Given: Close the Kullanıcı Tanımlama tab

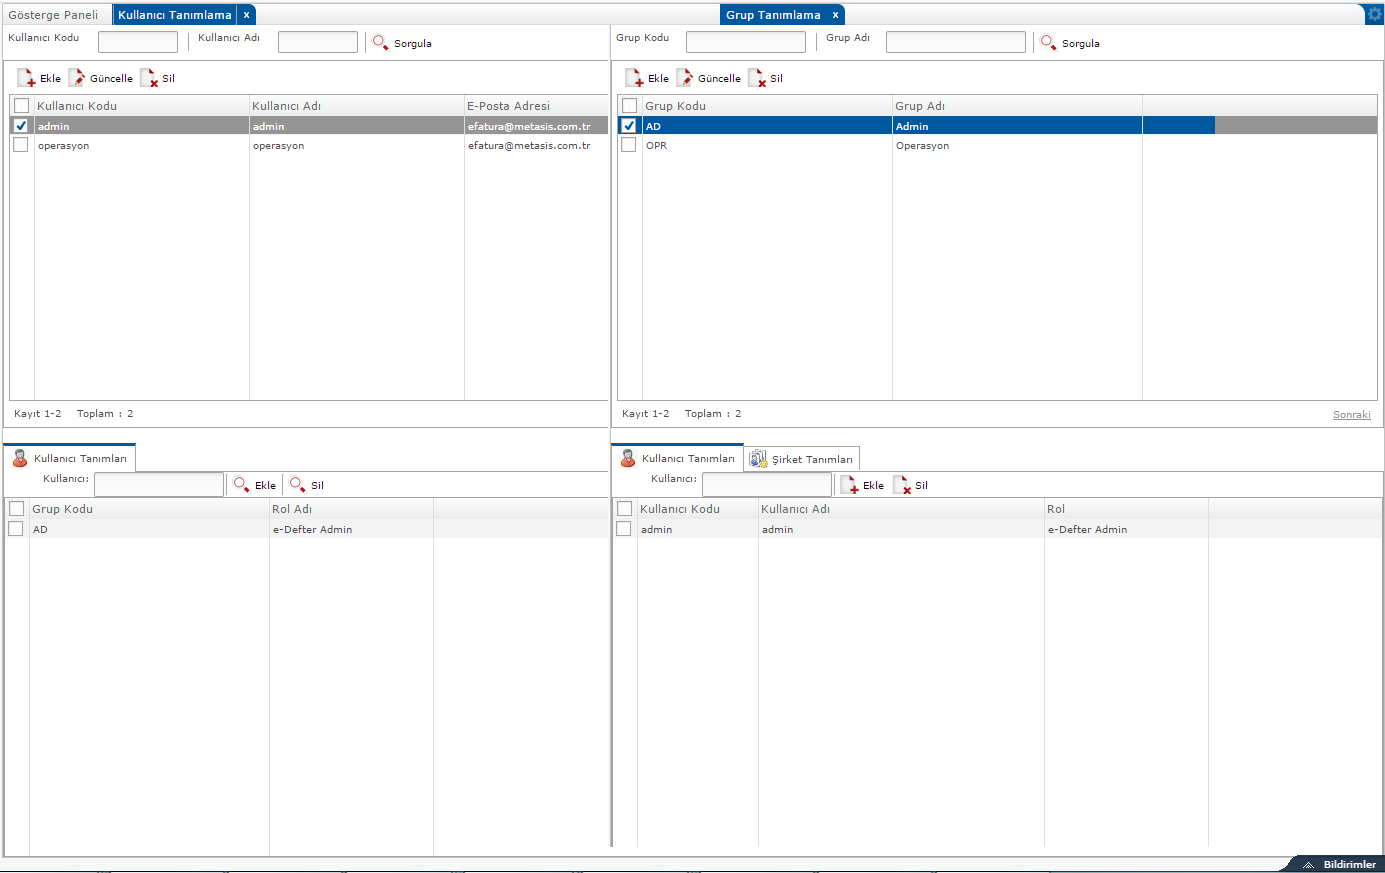Looking at the screenshot, I should pos(246,15).
